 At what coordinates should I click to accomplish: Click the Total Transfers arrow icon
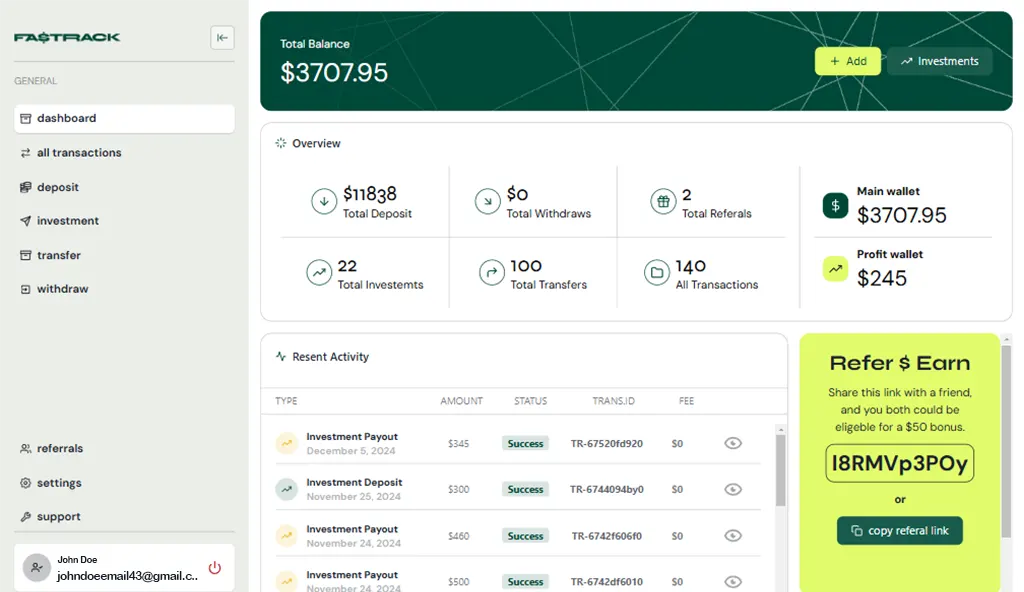pos(492,272)
